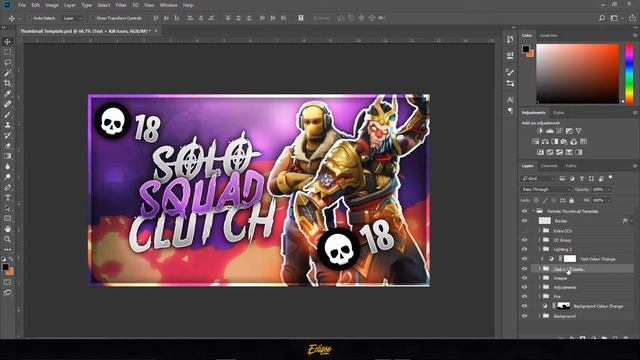The width and height of the screenshot is (640, 360).
Task: Open the Pass Through blend mode dropdown
Action: pos(546,189)
